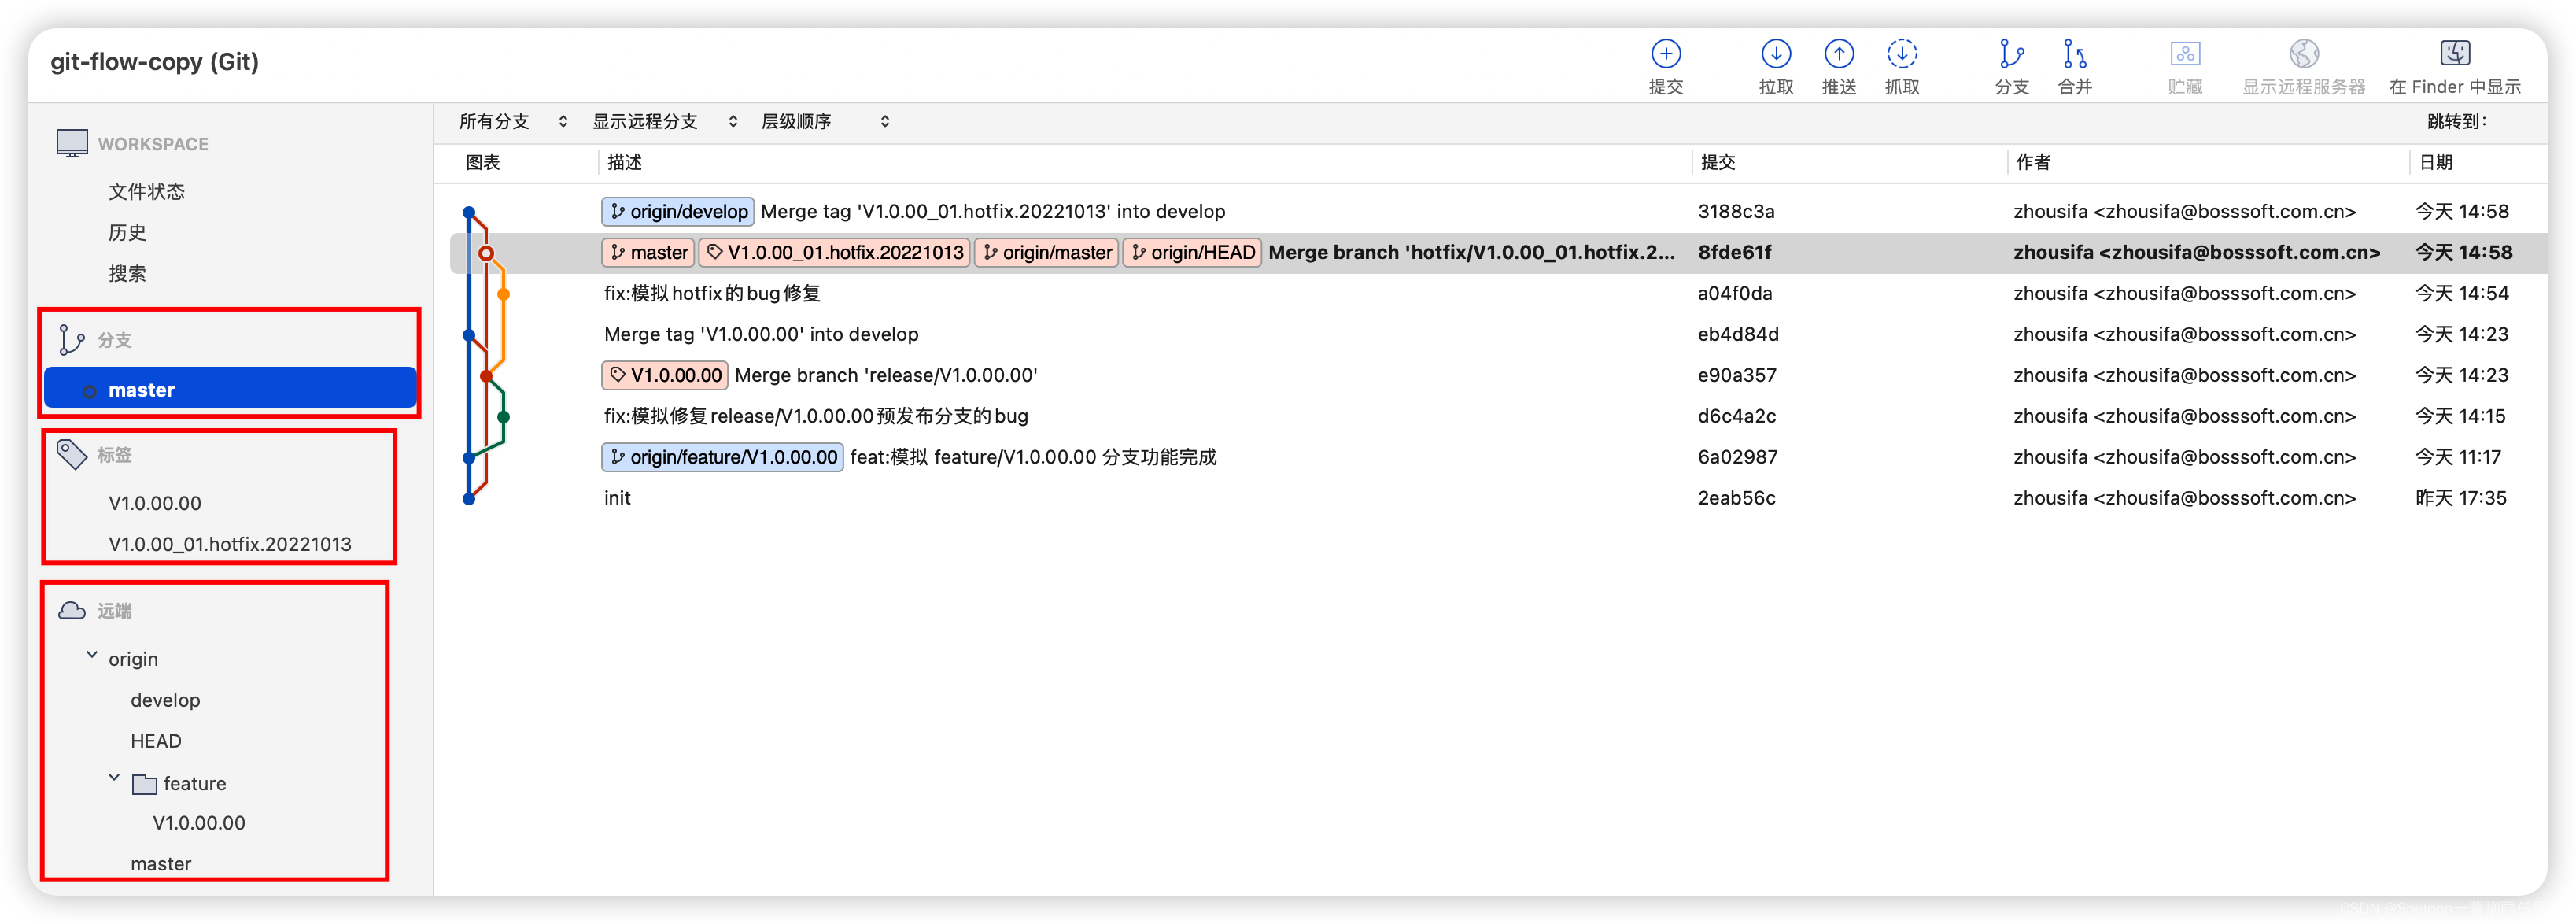Select remote HEAD under origin
This screenshot has width=2576, height=924.
(156, 741)
